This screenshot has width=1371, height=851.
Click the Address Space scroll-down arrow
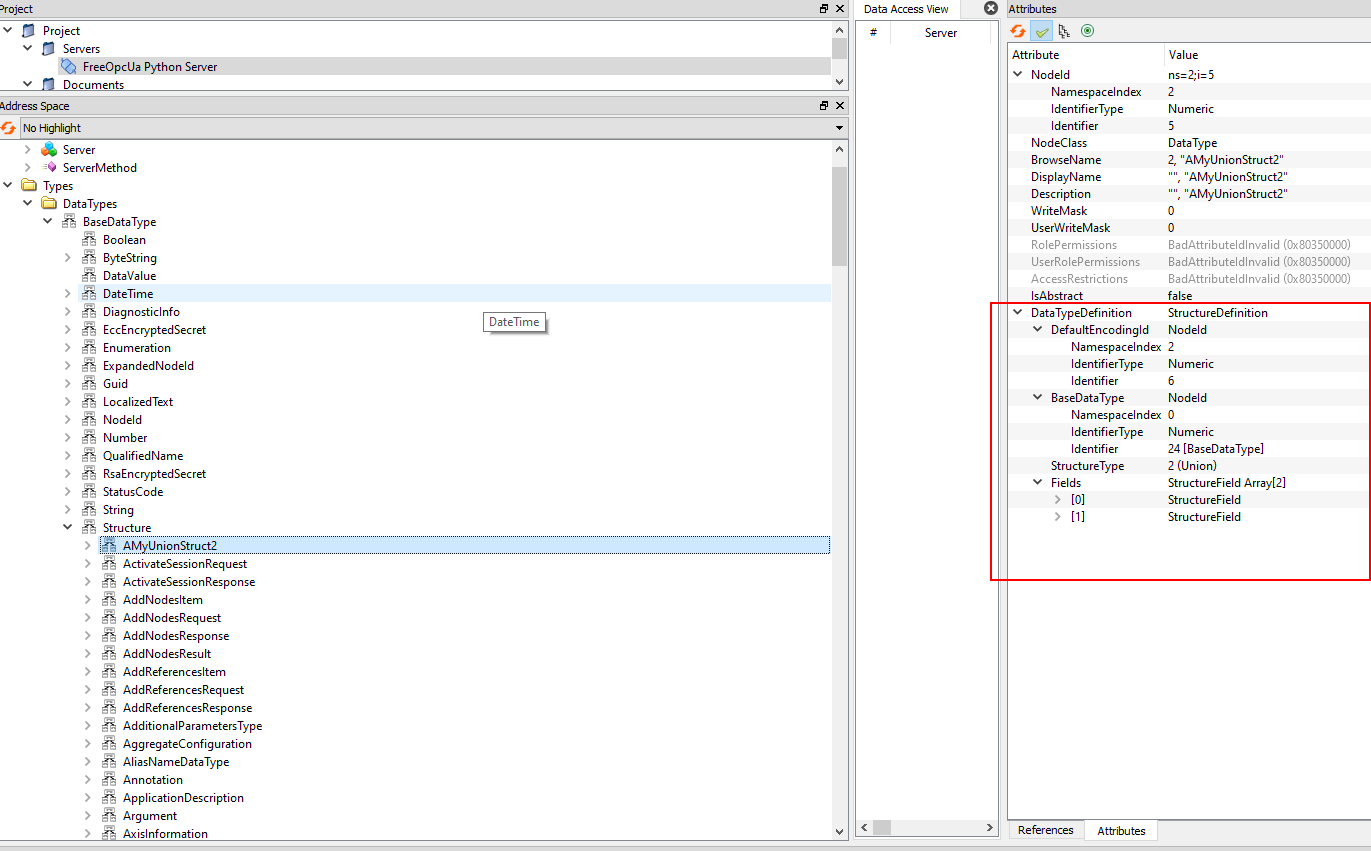pos(839,831)
